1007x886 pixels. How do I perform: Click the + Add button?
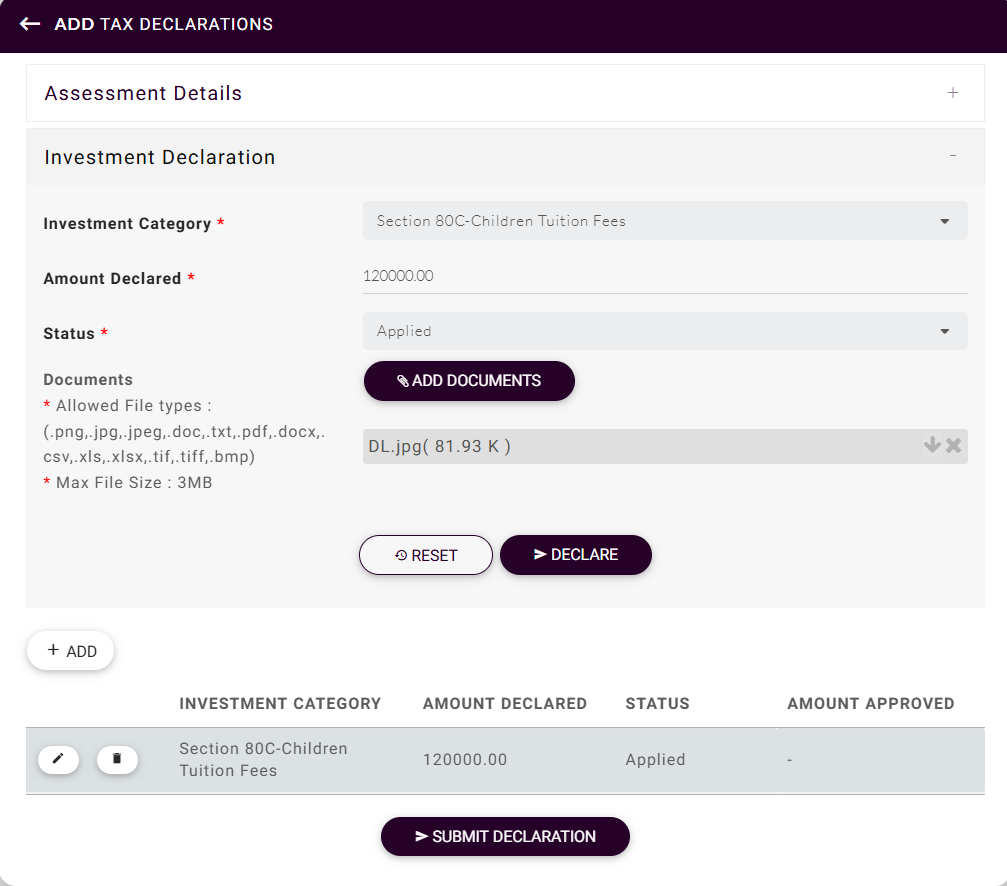tap(70, 651)
